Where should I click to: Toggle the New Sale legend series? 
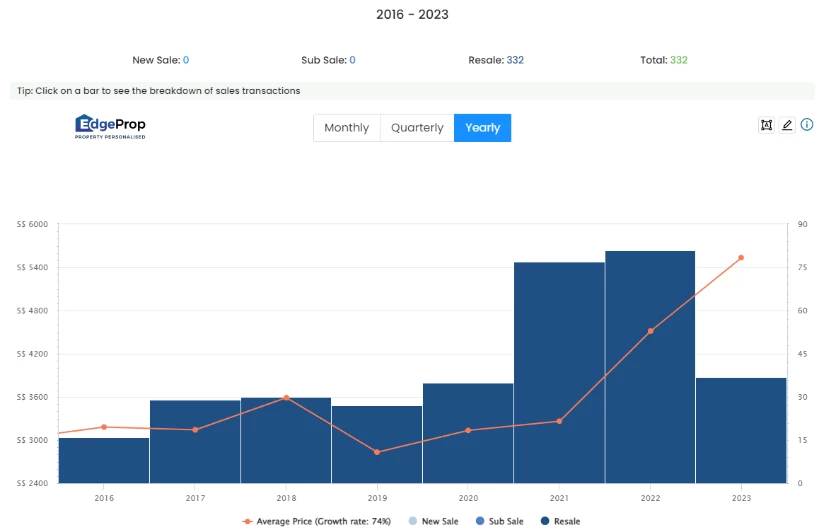click(434, 521)
